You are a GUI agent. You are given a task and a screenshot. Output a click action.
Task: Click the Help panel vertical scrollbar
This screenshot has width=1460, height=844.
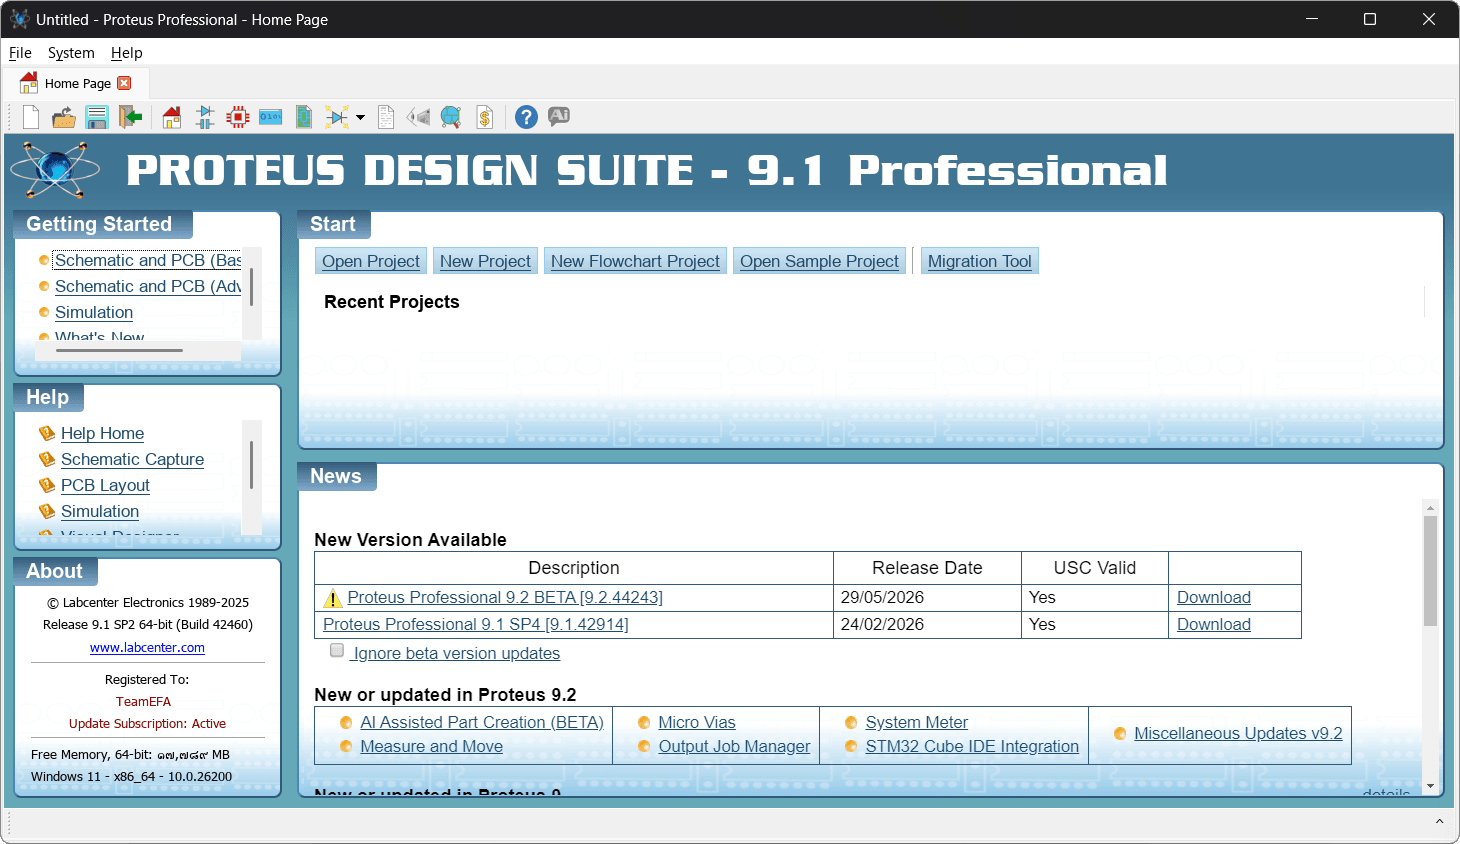coord(251,465)
